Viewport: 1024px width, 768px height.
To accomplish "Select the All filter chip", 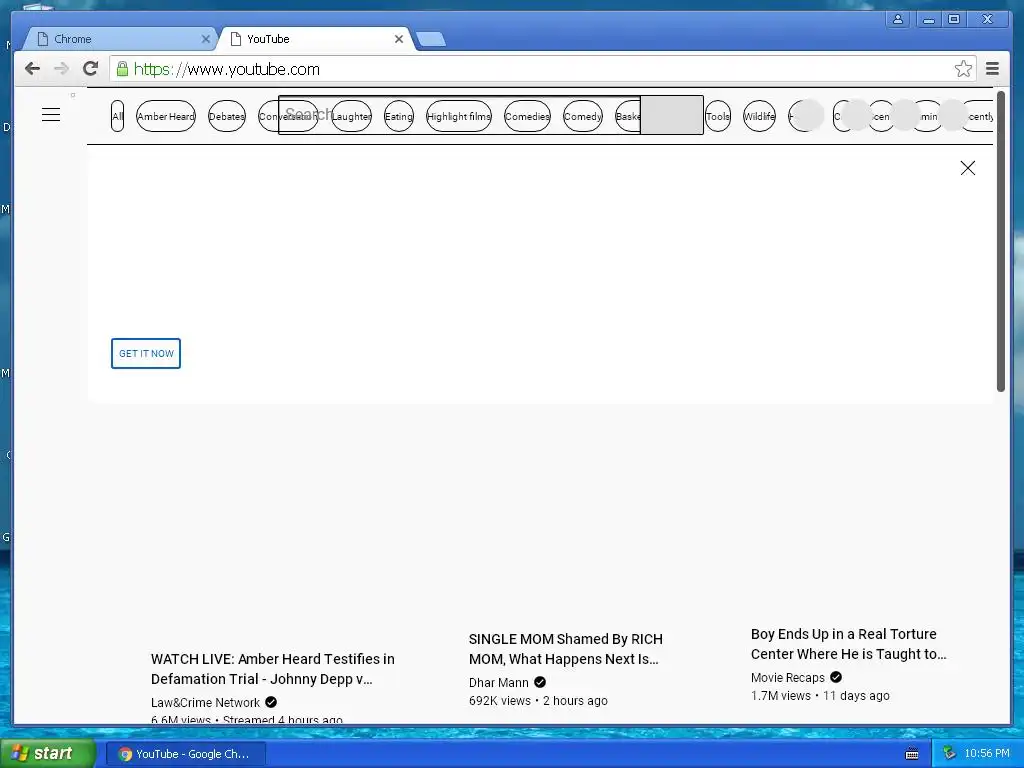I will tap(118, 116).
